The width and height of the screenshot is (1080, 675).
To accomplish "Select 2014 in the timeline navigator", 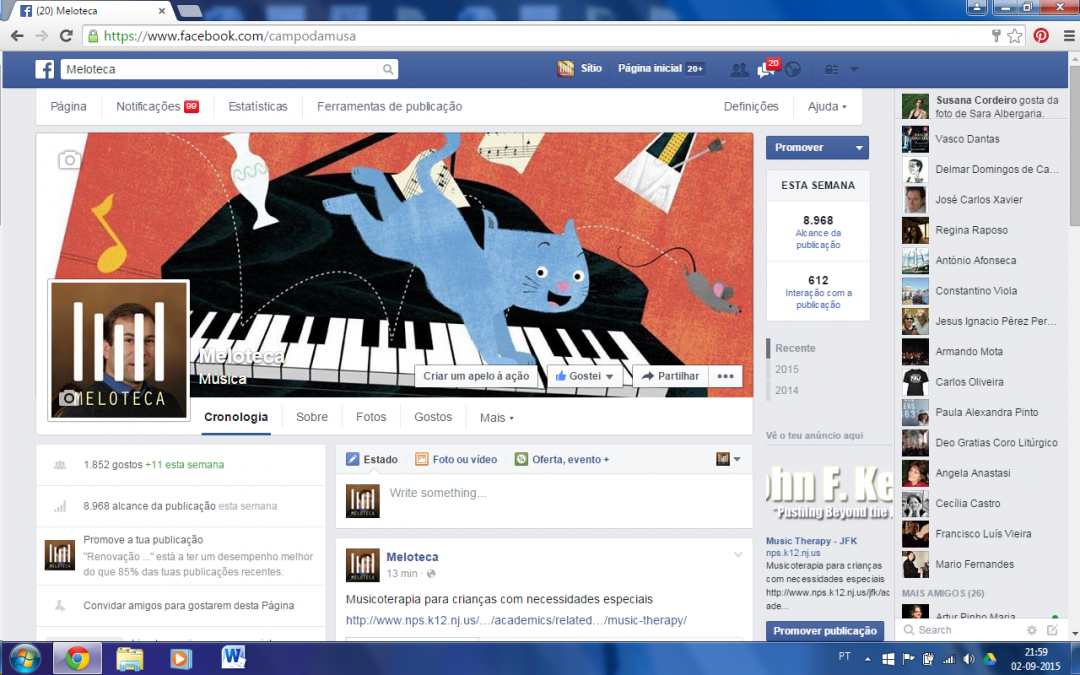I will (786, 390).
